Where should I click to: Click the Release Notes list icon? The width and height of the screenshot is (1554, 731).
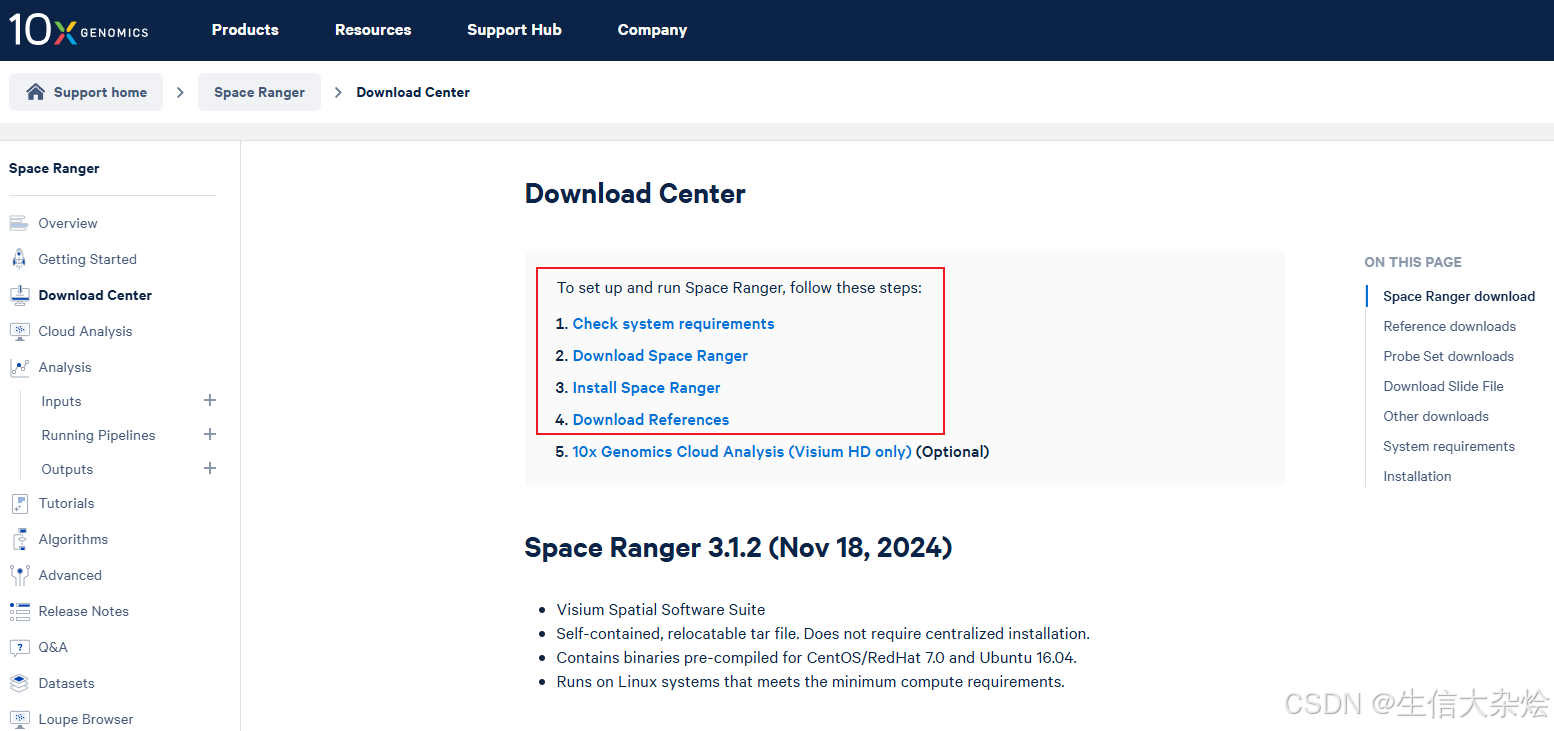pos(19,611)
